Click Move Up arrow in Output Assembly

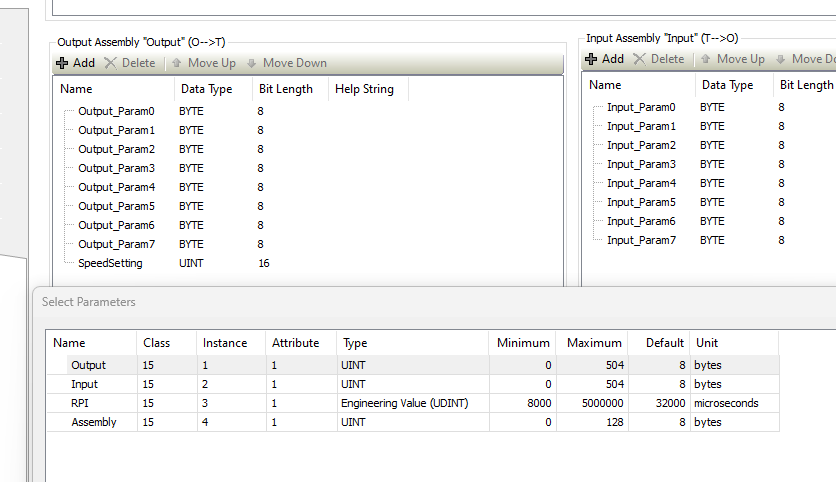pos(176,63)
